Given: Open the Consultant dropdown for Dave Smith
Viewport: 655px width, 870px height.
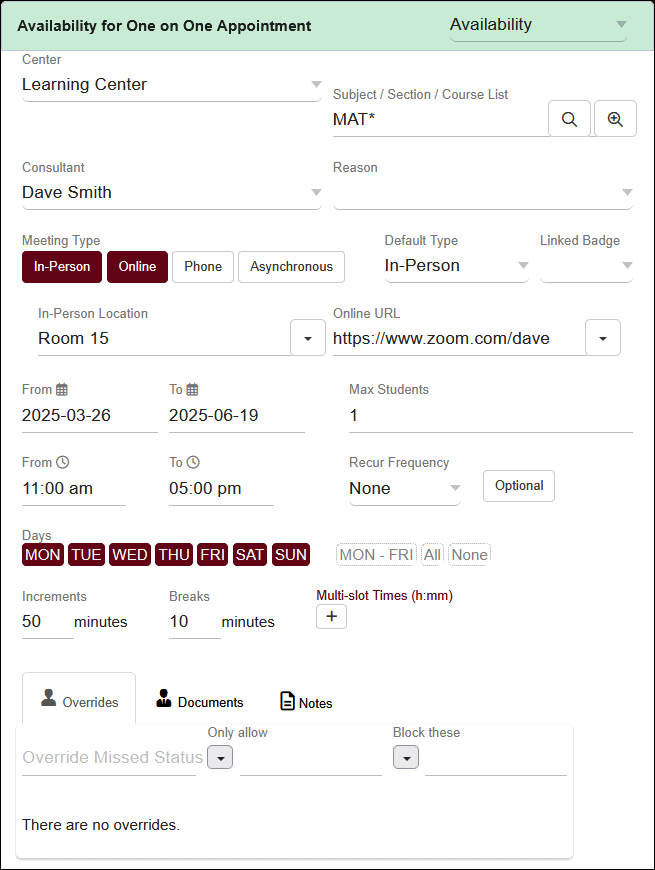Looking at the screenshot, I should click(316, 193).
